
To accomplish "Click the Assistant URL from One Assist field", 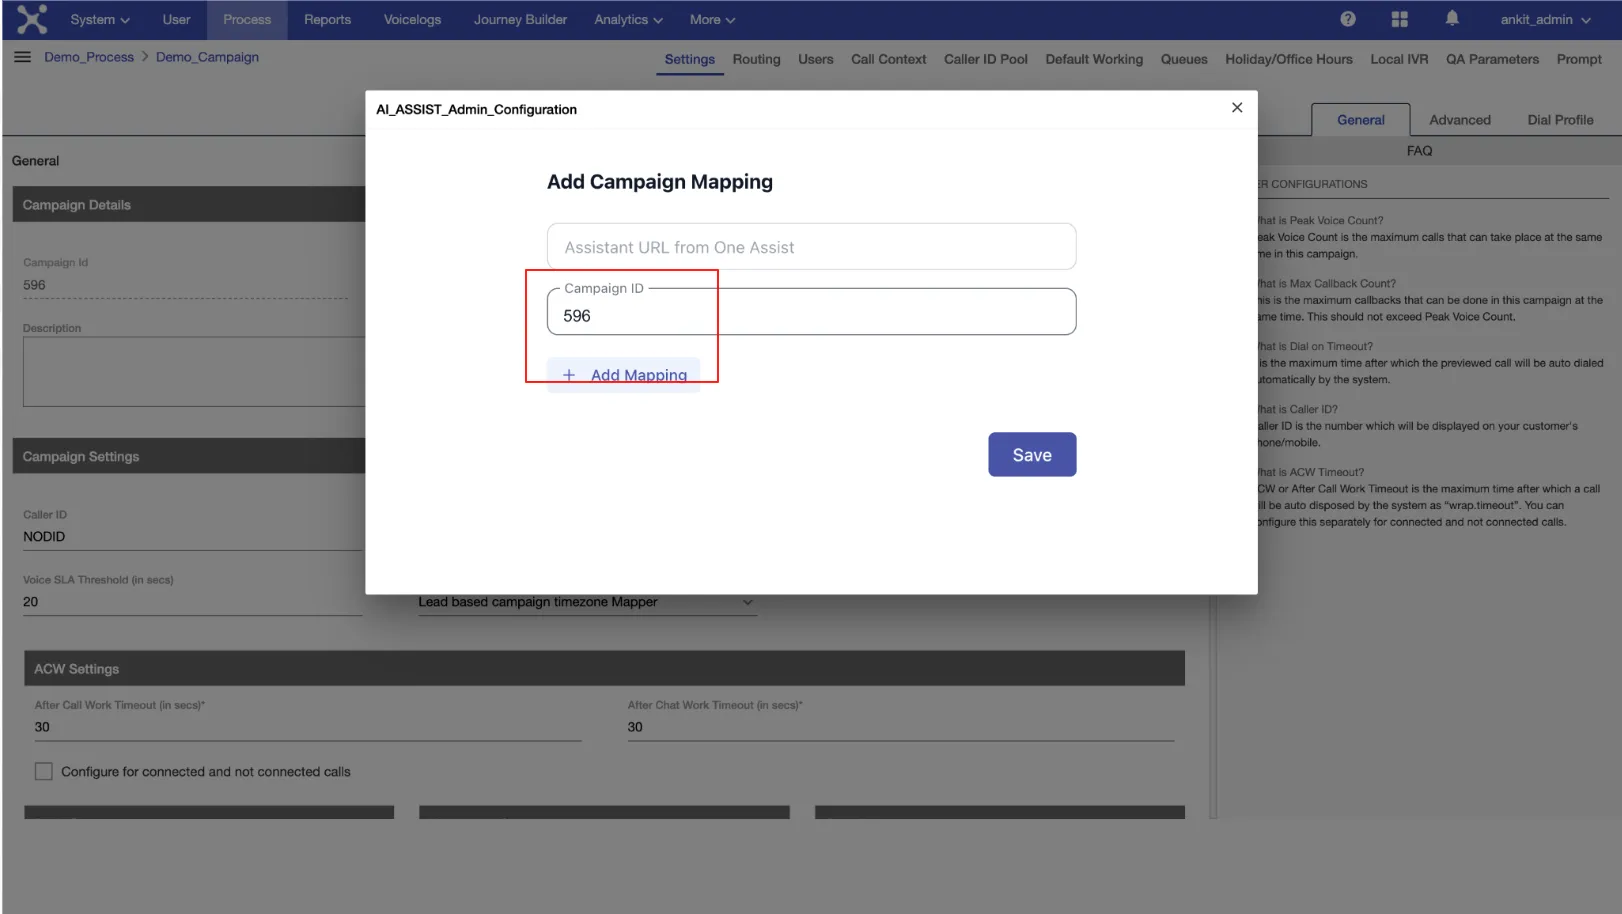I will click(x=811, y=247).
